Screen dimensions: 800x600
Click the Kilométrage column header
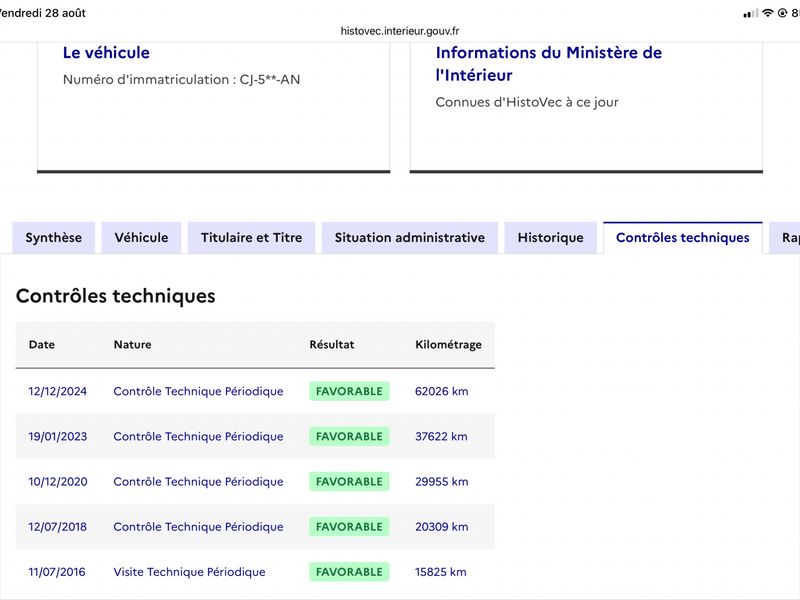448,345
